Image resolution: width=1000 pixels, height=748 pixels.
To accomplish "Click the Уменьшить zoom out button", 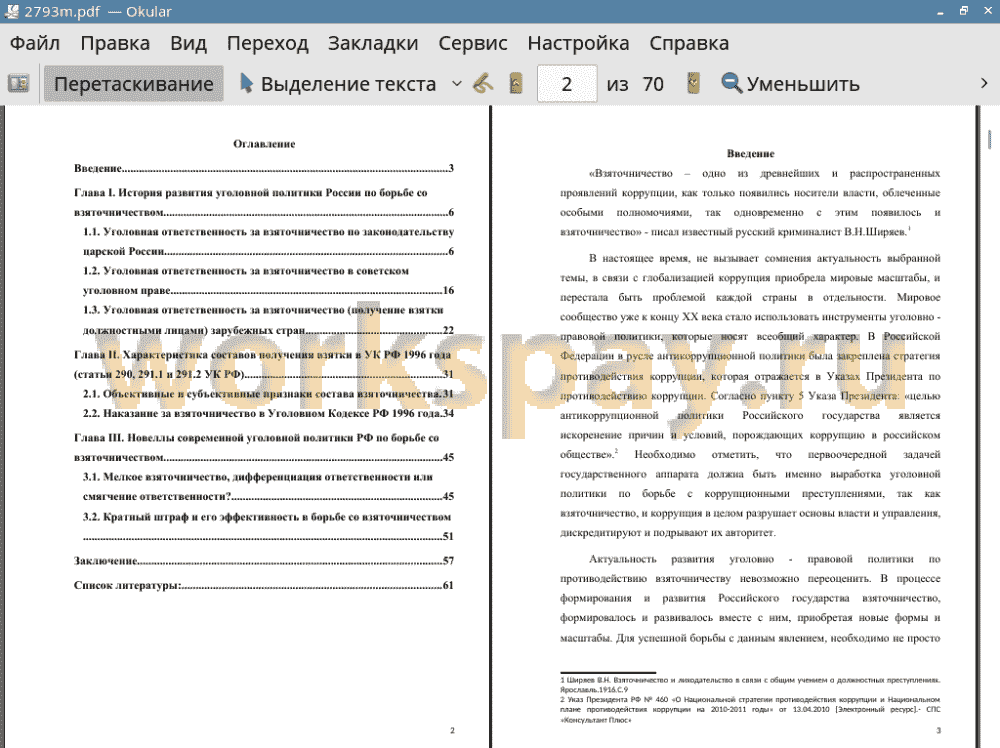I will pos(790,84).
